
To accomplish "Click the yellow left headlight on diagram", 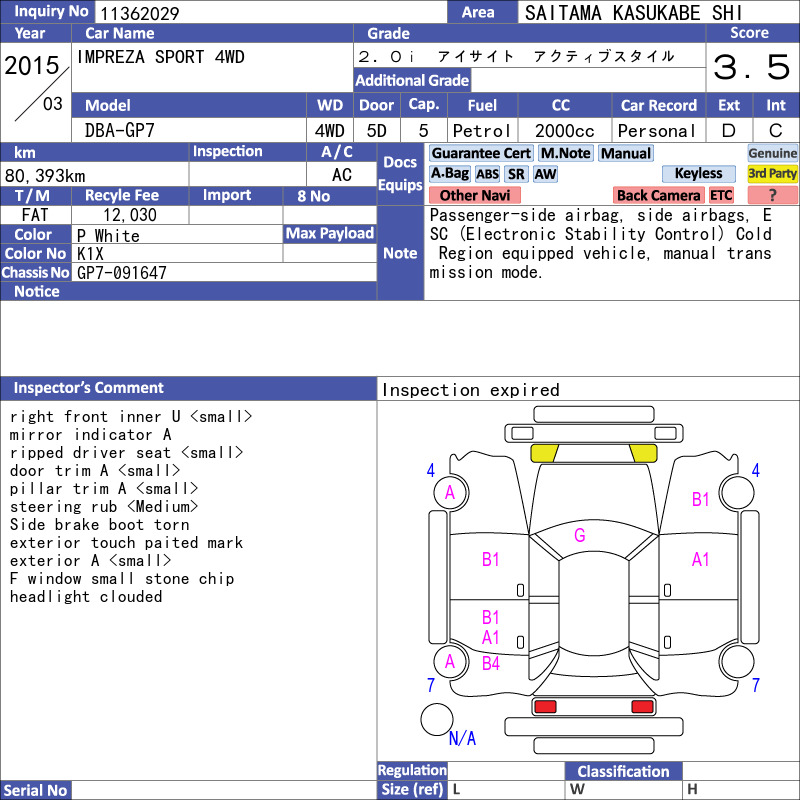I will click(544, 453).
